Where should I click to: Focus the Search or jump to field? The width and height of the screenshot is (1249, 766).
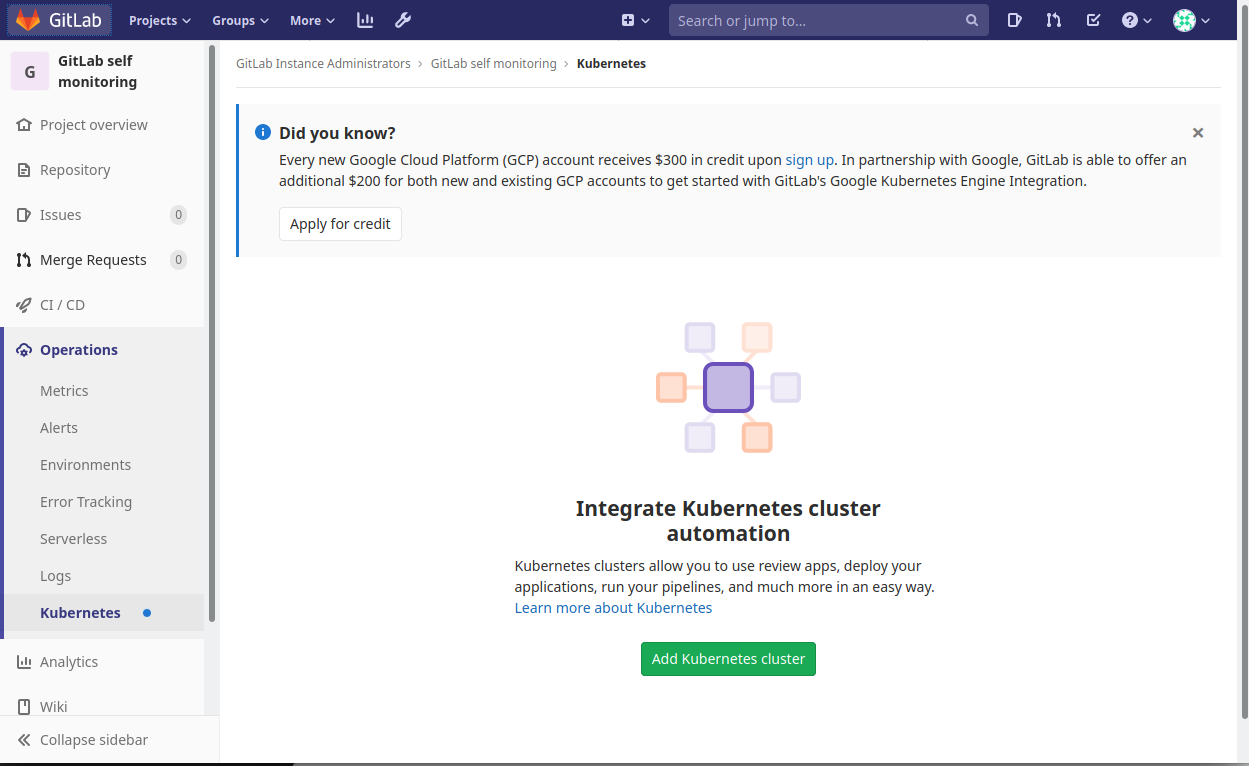click(x=828, y=20)
